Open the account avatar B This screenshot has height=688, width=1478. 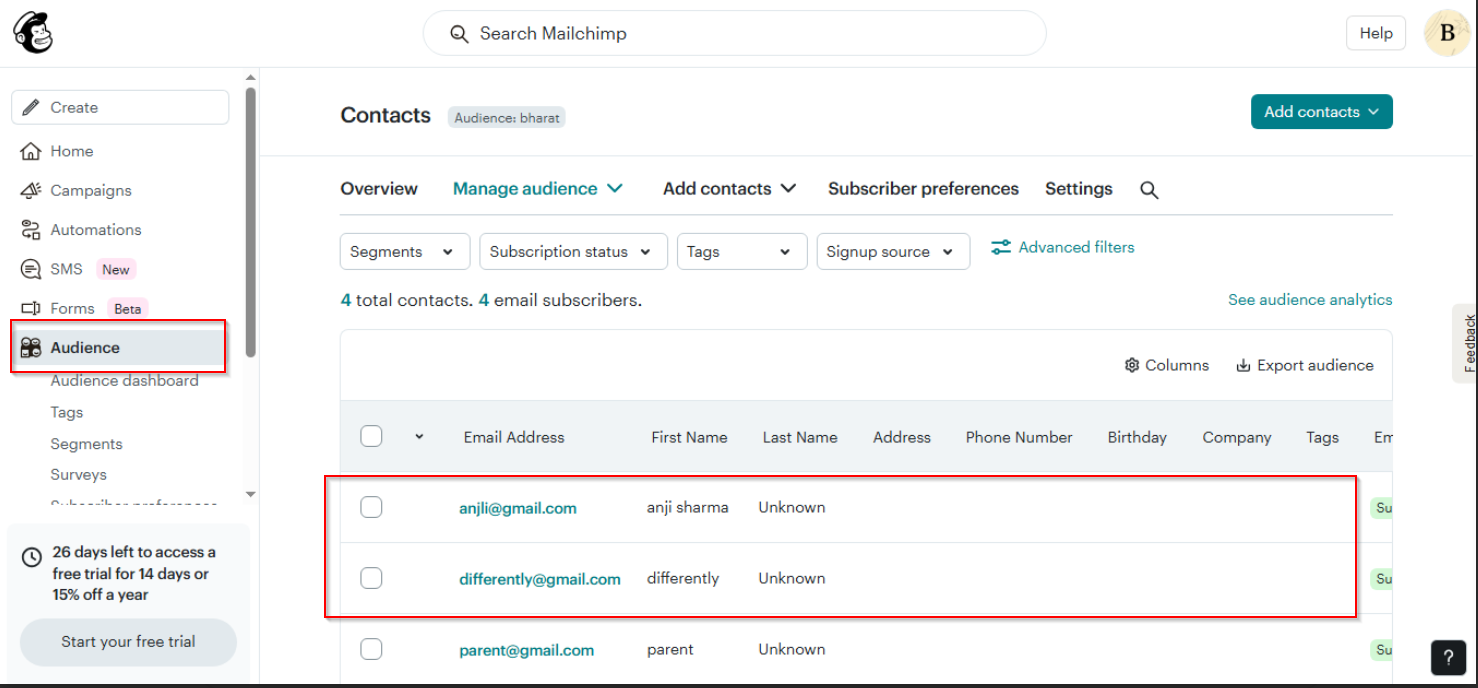pos(1446,34)
